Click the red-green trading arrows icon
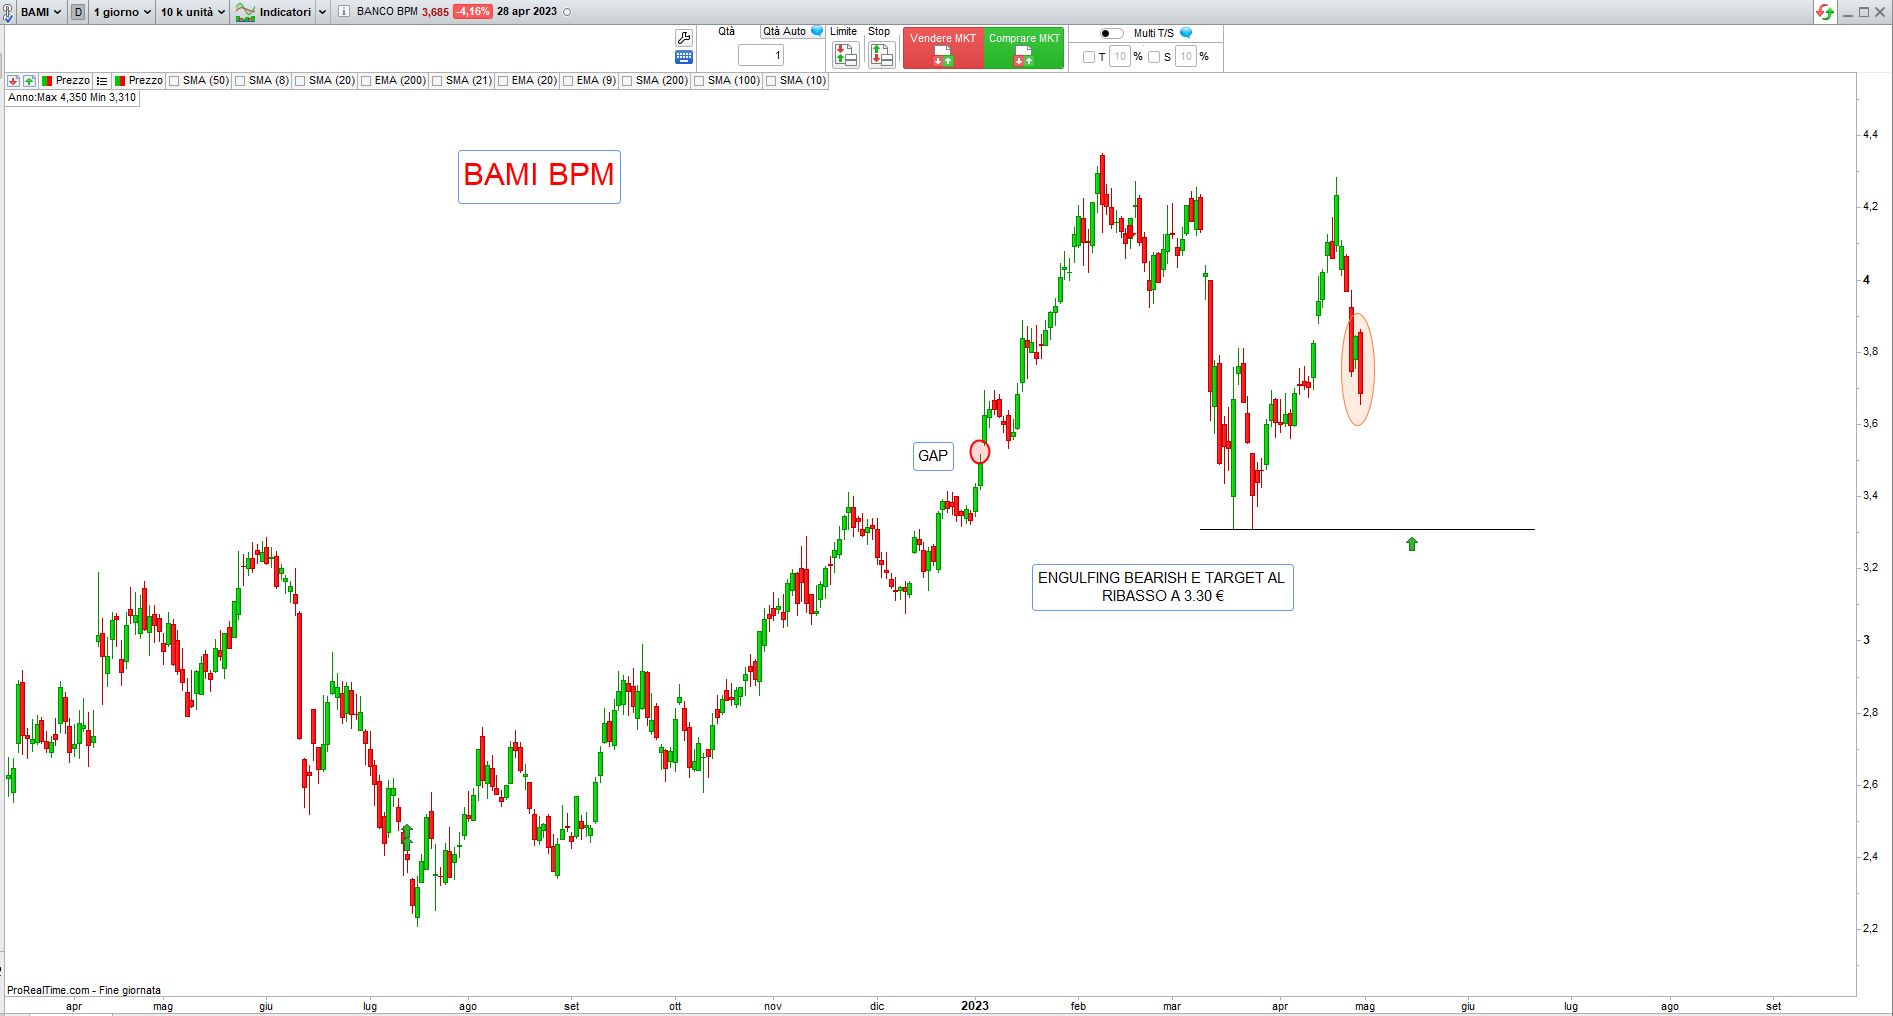The width and height of the screenshot is (1893, 1016). 1825,12
